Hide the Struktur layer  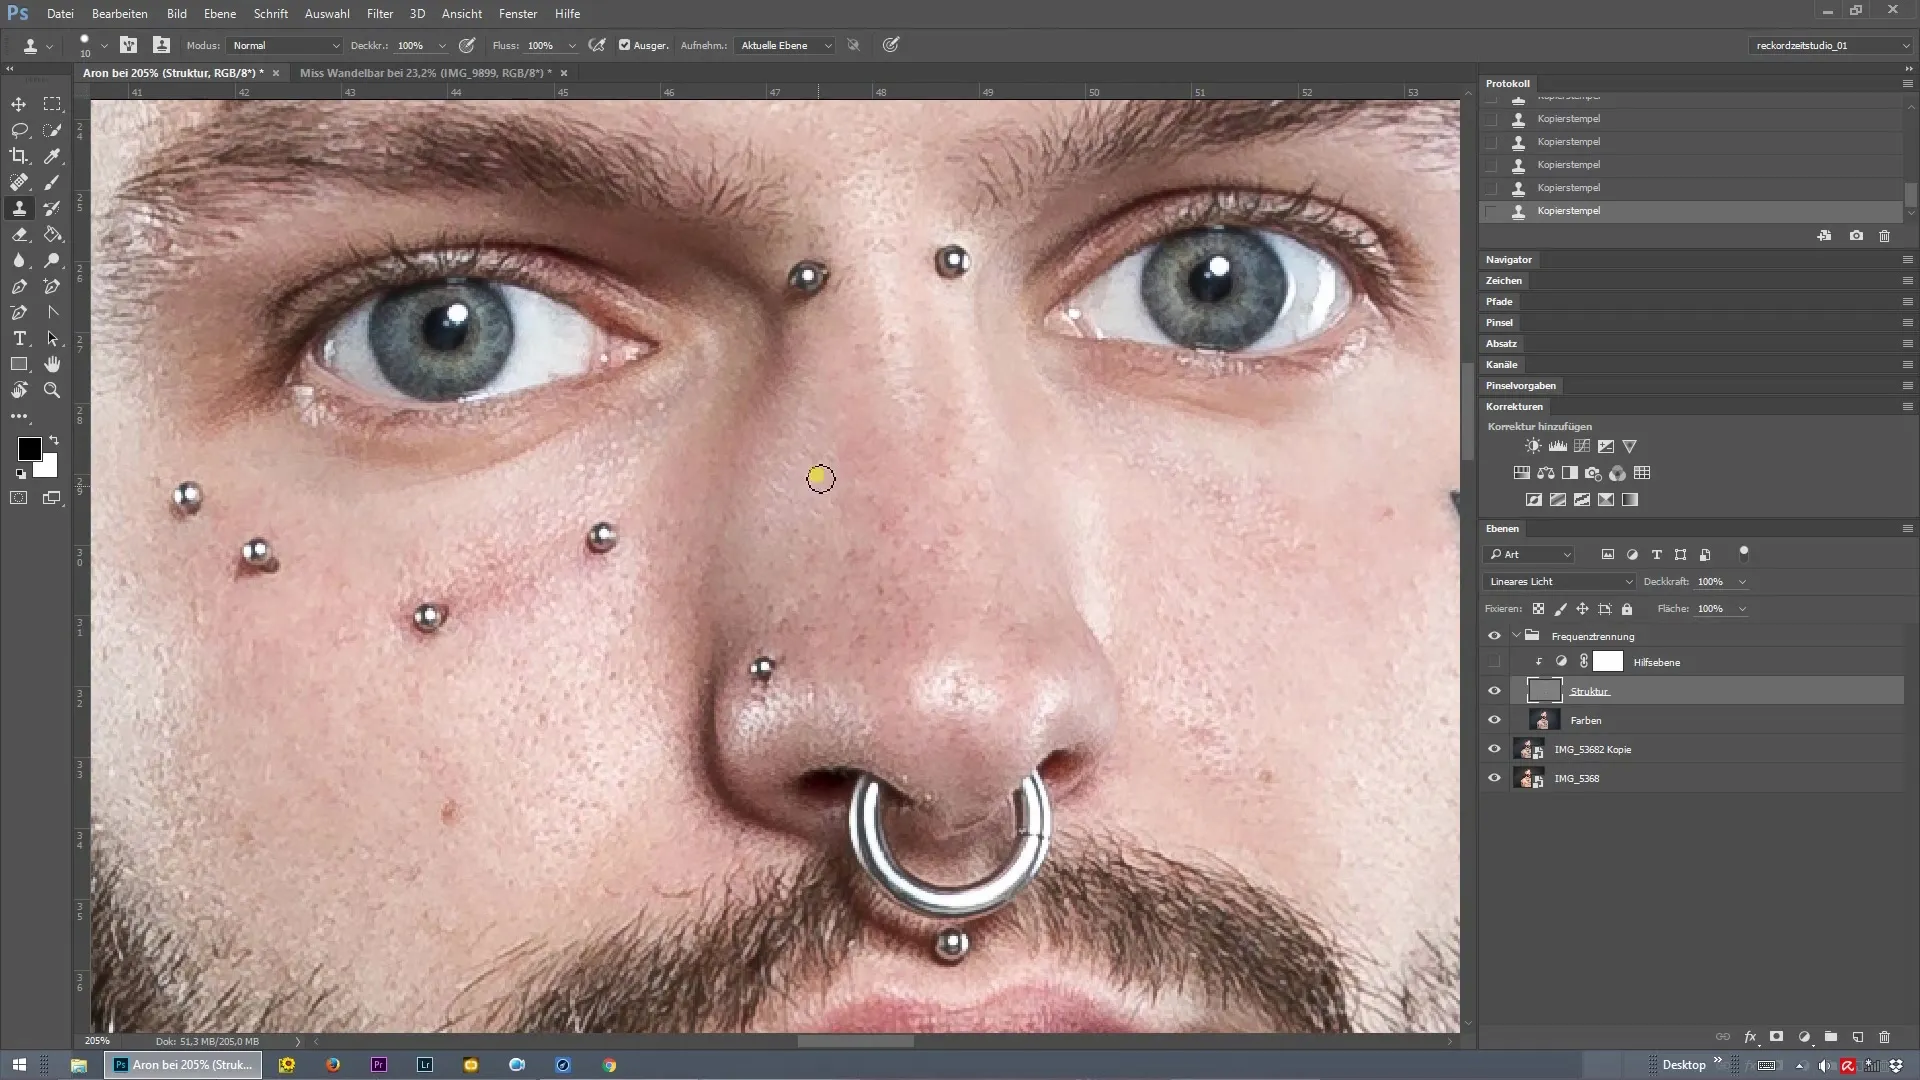pyautogui.click(x=1494, y=691)
